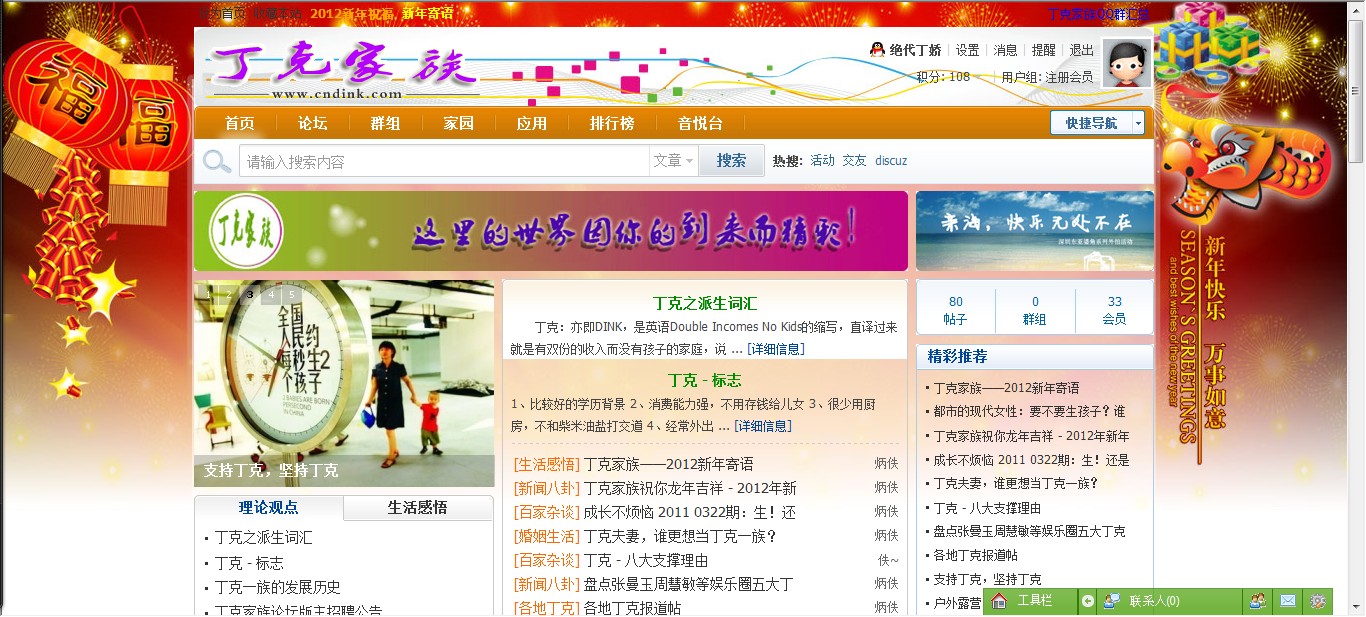The width and height of the screenshot is (1366, 617).
Task: Show slide 4 of the image slideshow
Action: [x=271, y=294]
